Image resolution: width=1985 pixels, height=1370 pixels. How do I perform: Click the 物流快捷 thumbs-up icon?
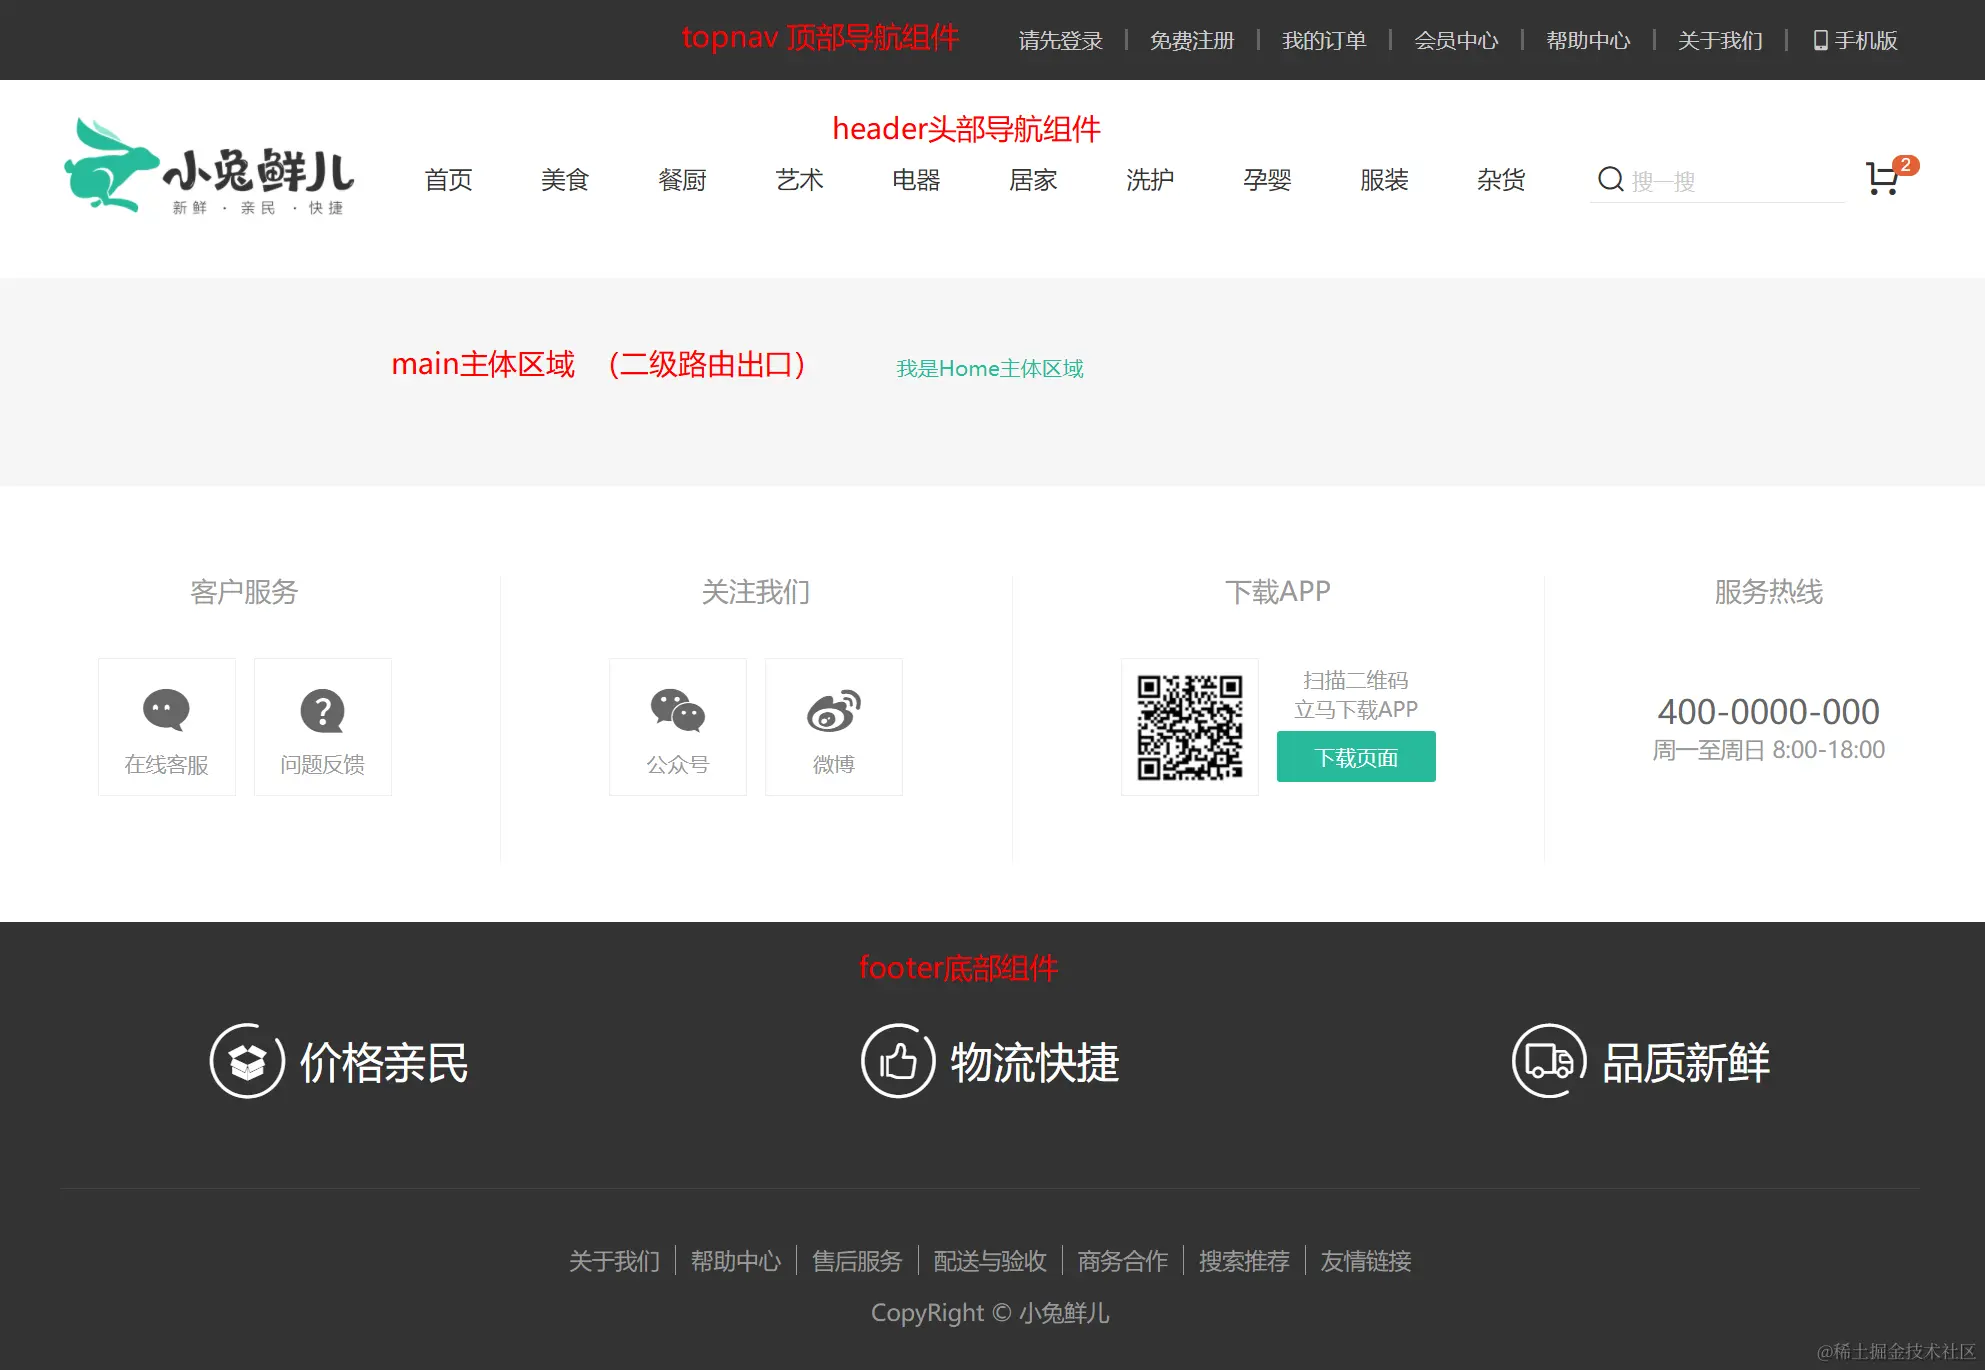pos(897,1061)
